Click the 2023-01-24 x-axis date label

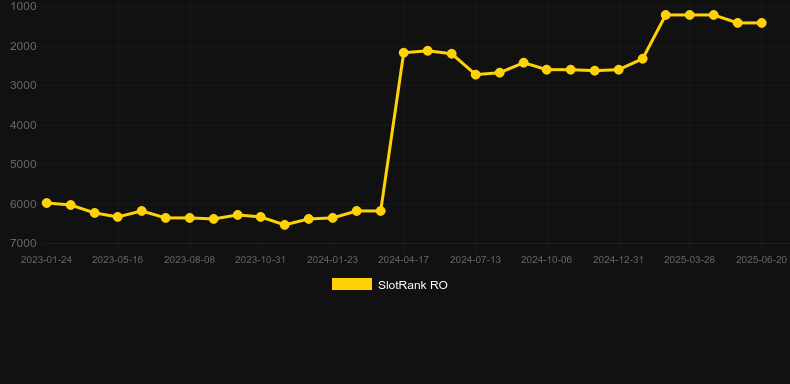46,260
